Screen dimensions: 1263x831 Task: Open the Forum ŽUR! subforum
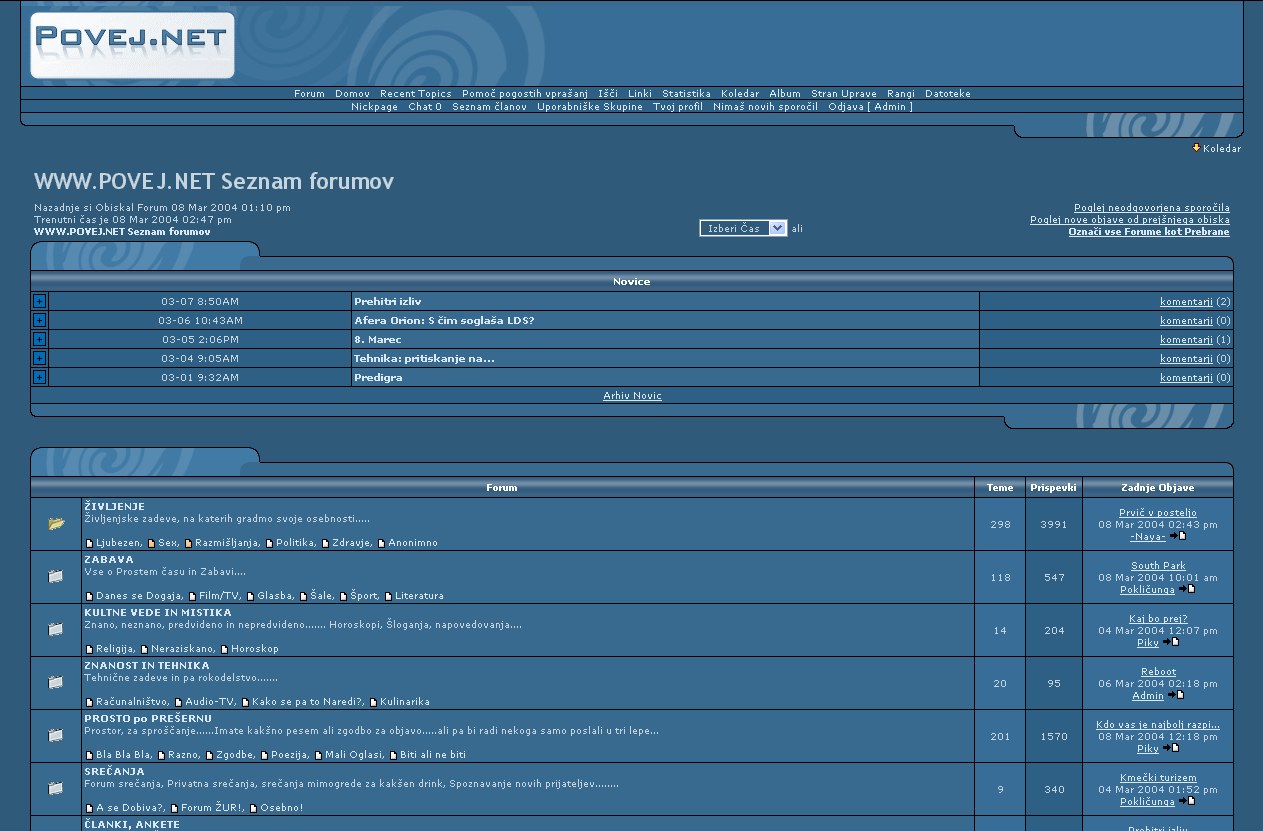[x=212, y=808]
